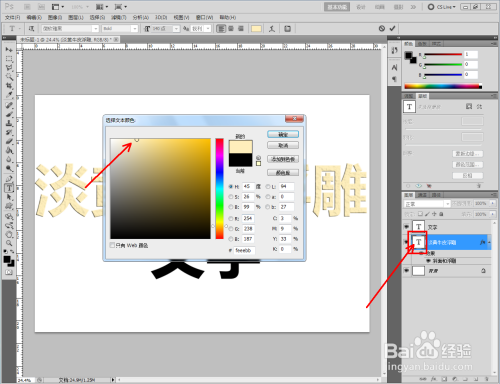
Task: Hide the background layer via eye icon
Action: point(406,271)
